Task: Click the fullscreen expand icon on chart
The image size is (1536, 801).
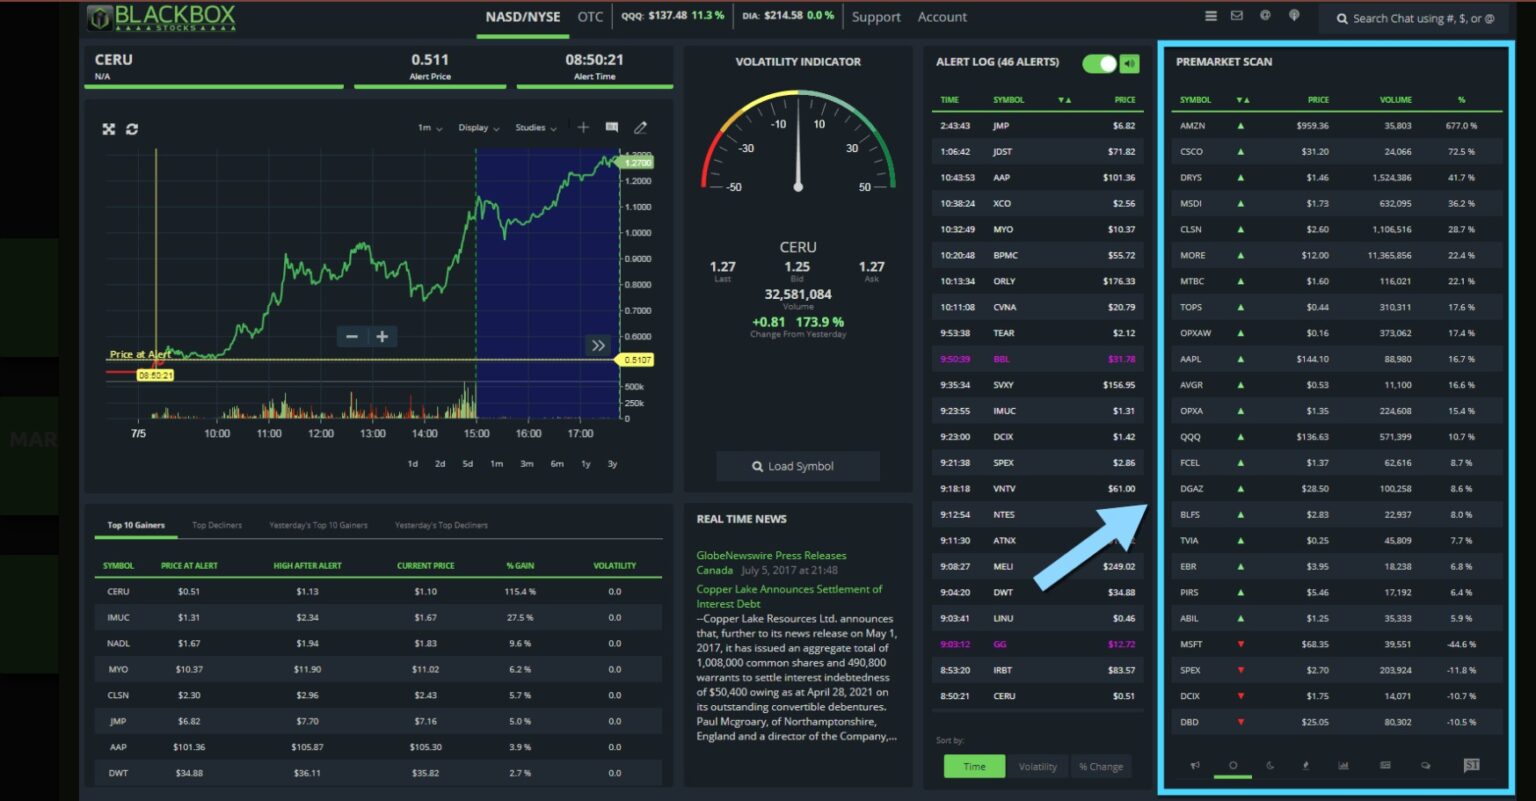Action: (x=109, y=129)
